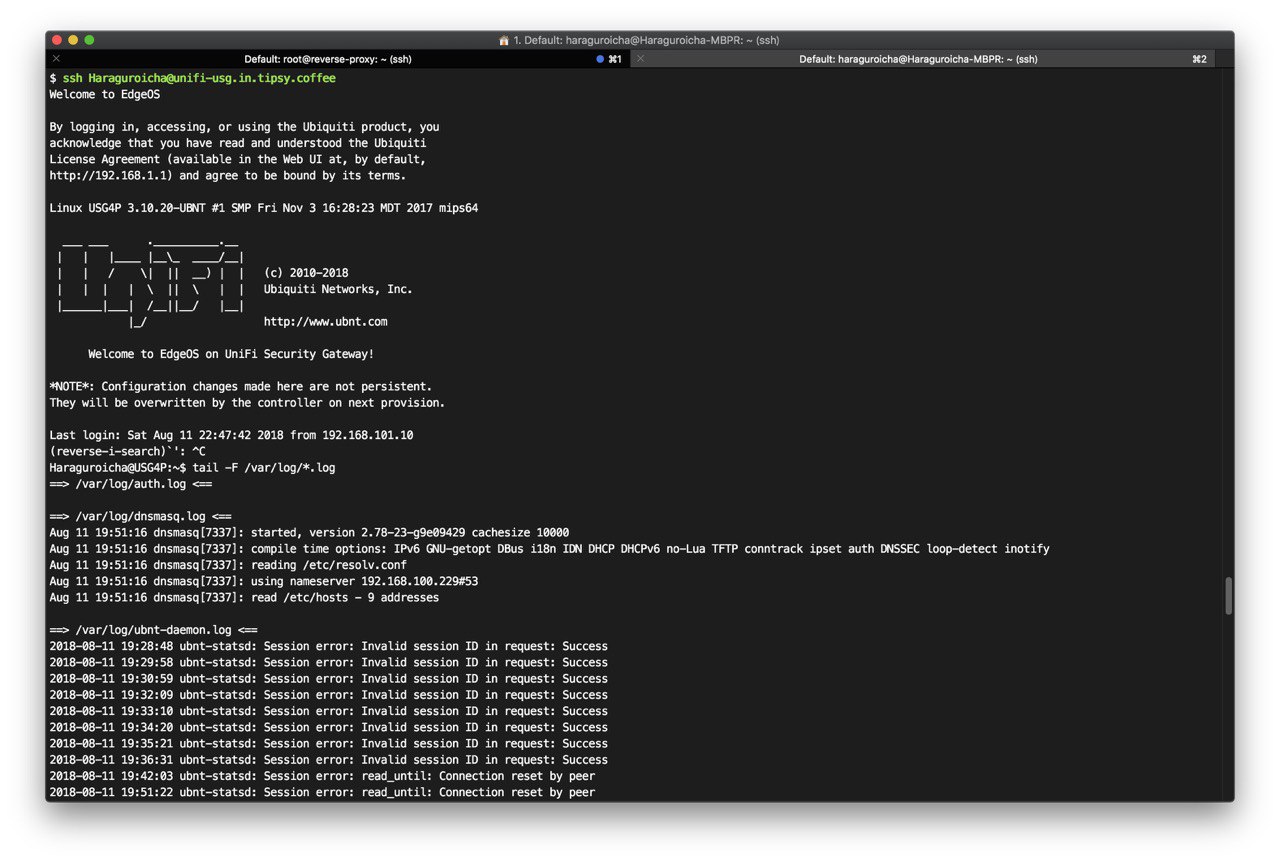This screenshot has height=862, width=1280.
Task: Click the 'reading /etc/resolv.conf' line
Action: (x=228, y=565)
